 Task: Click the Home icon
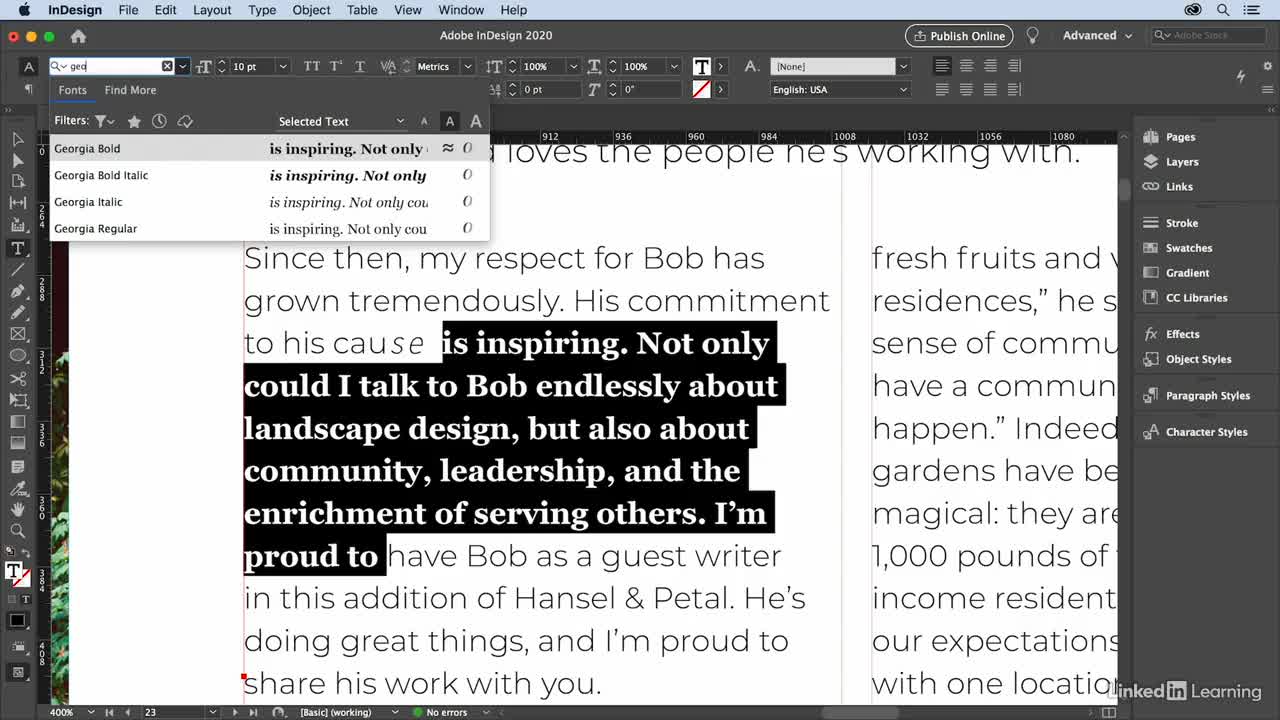78,36
